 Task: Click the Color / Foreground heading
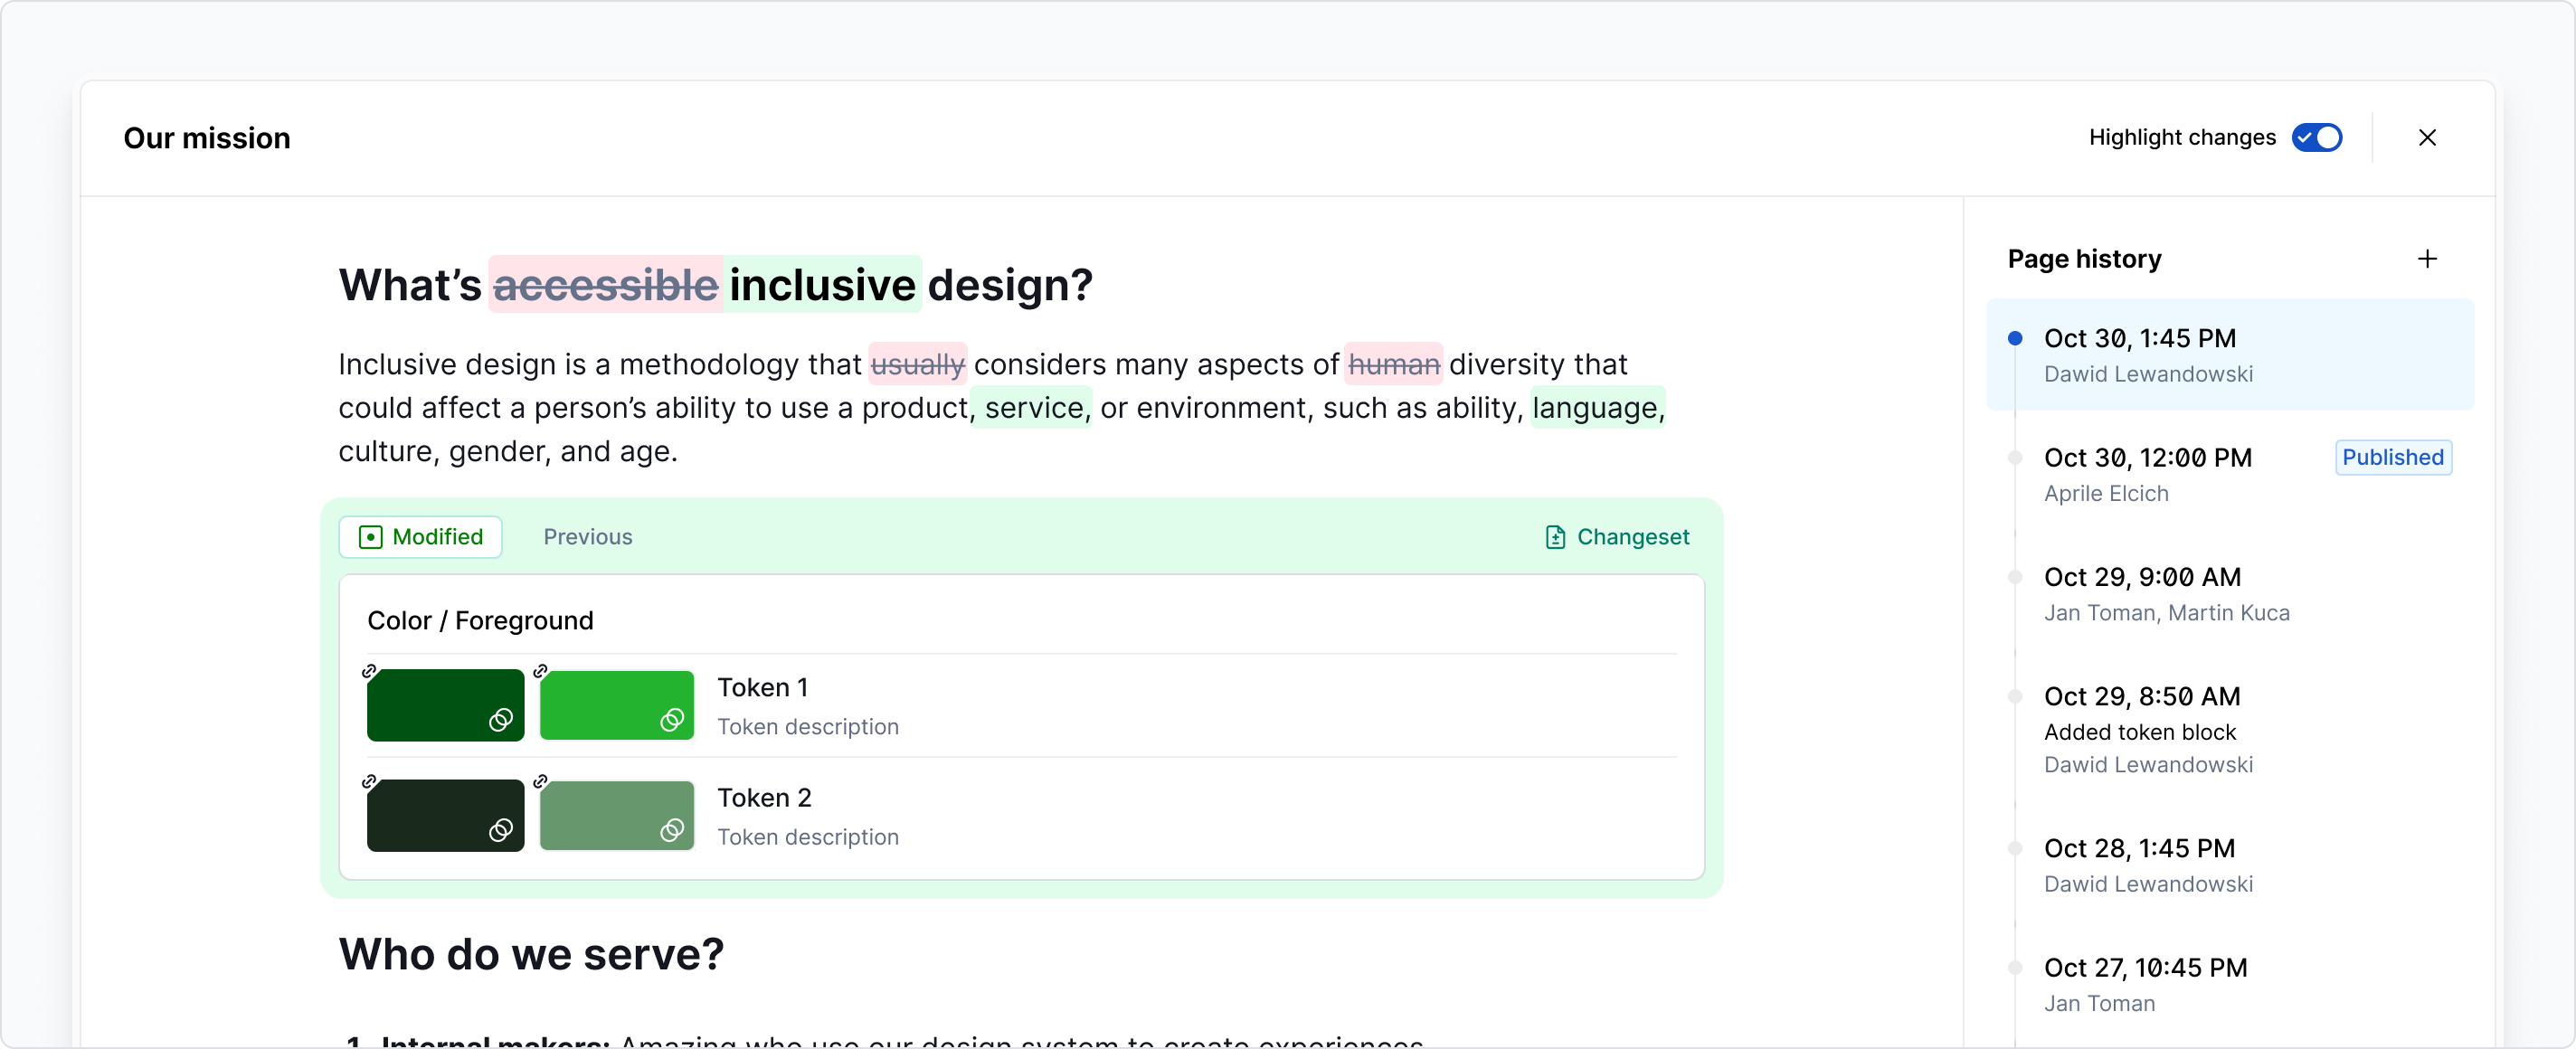tap(480, 621)
